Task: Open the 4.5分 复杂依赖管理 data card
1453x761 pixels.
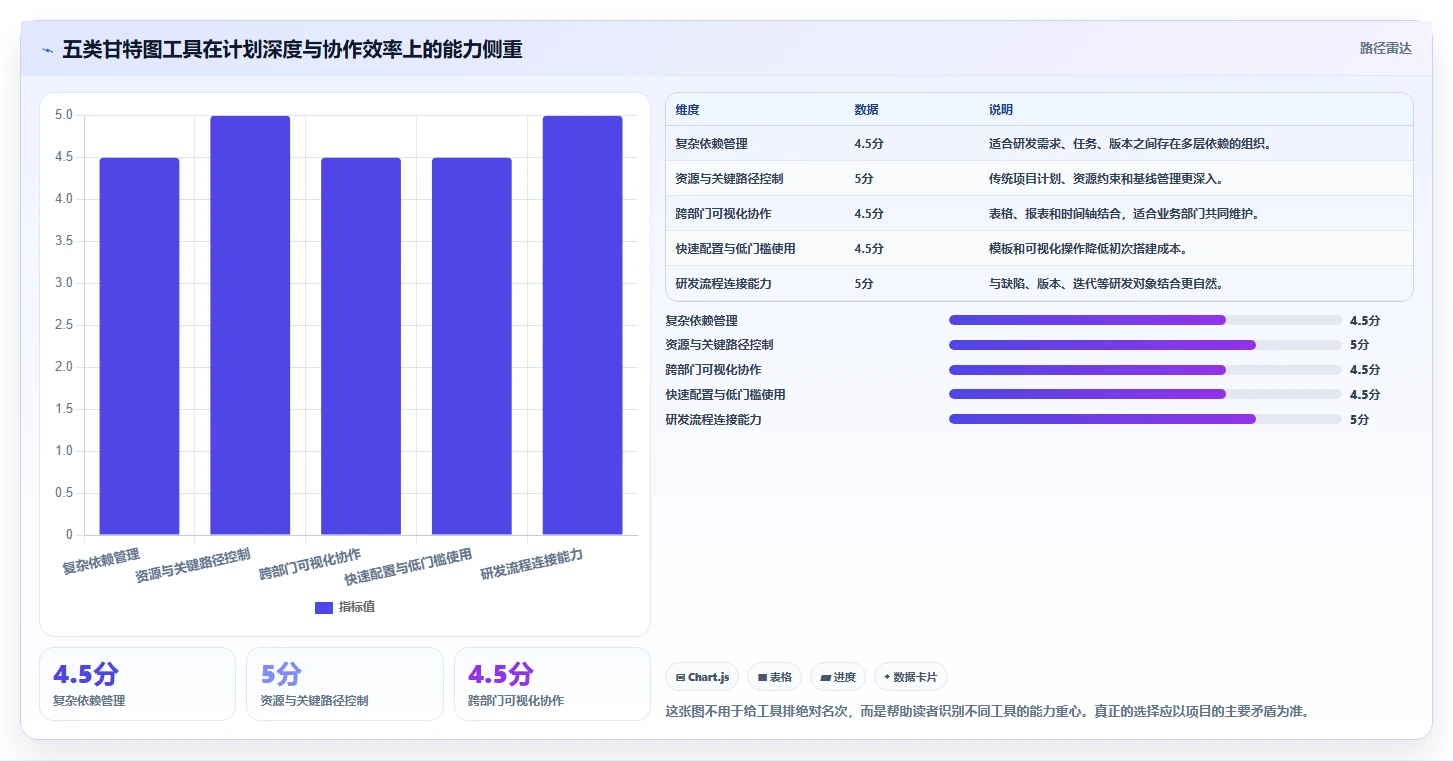Action: coord(137,684)
